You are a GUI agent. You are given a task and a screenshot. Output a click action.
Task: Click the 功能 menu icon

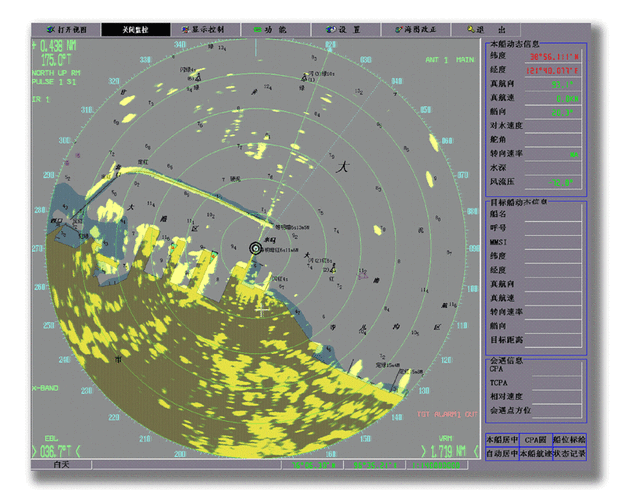point(258,30)
